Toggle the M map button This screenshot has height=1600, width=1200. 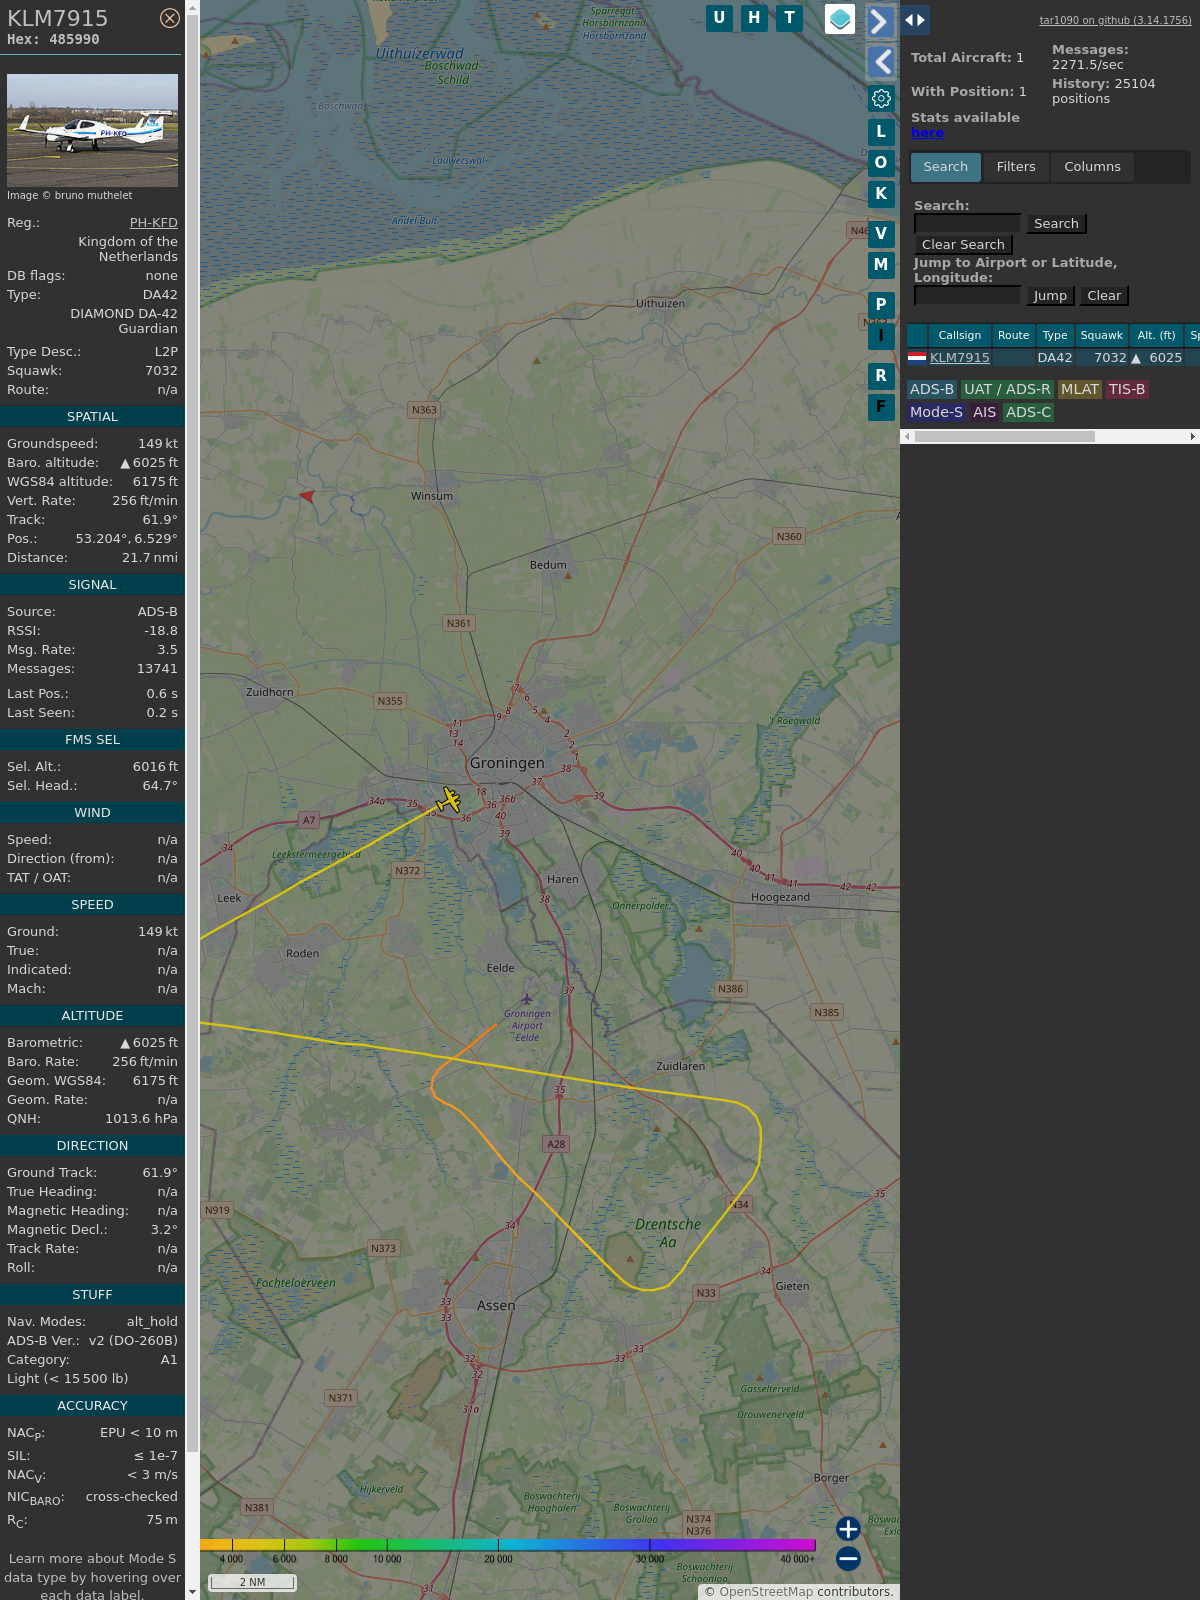click(881, 264)
